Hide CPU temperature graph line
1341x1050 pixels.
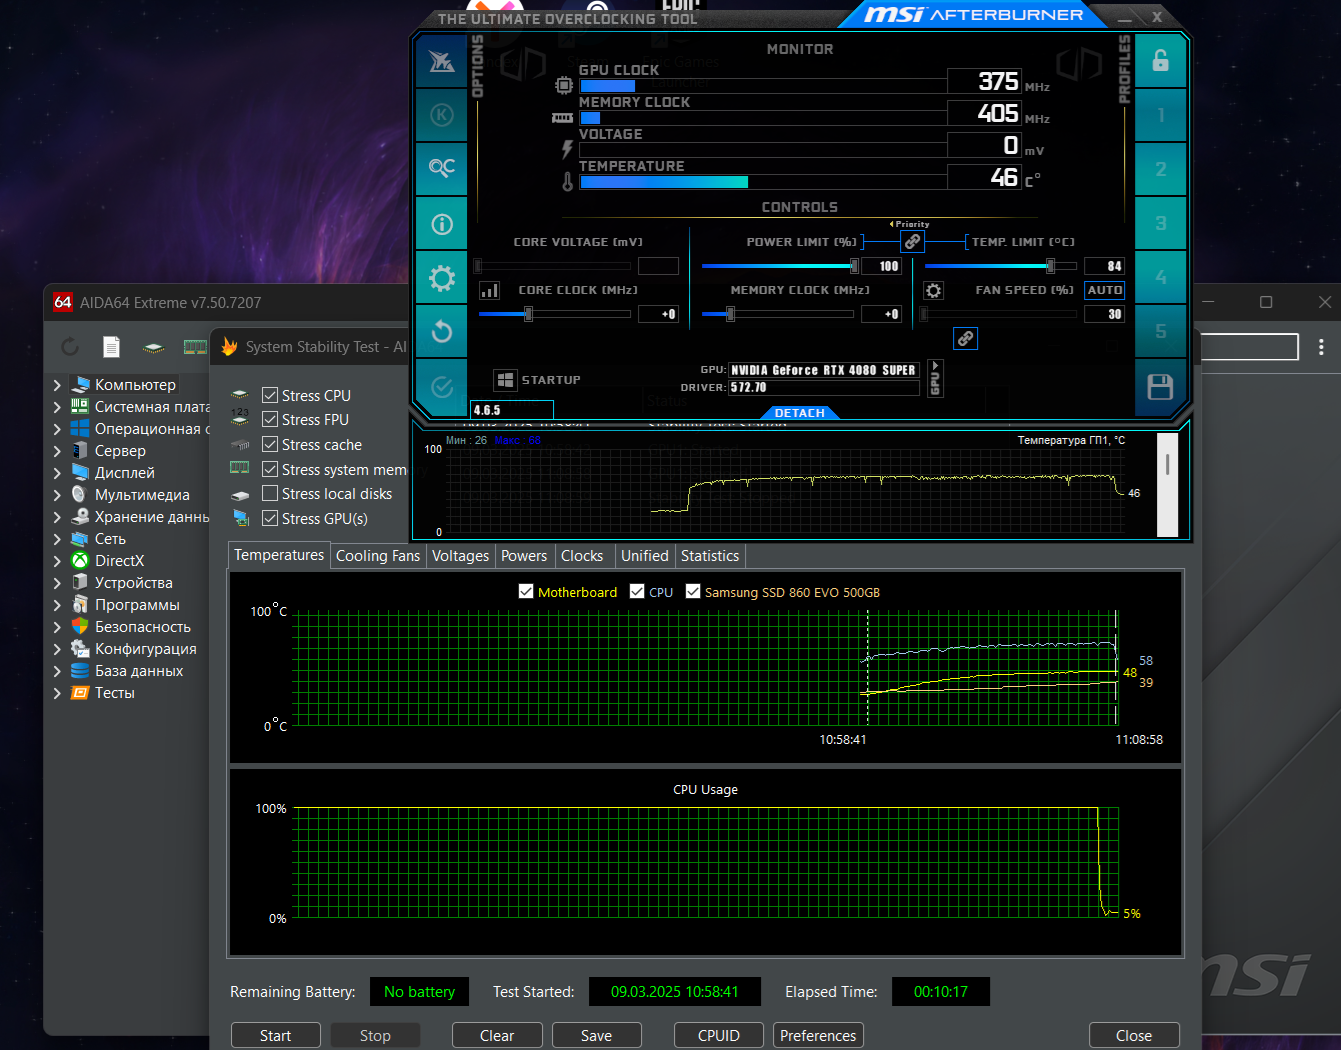[637, 592]
